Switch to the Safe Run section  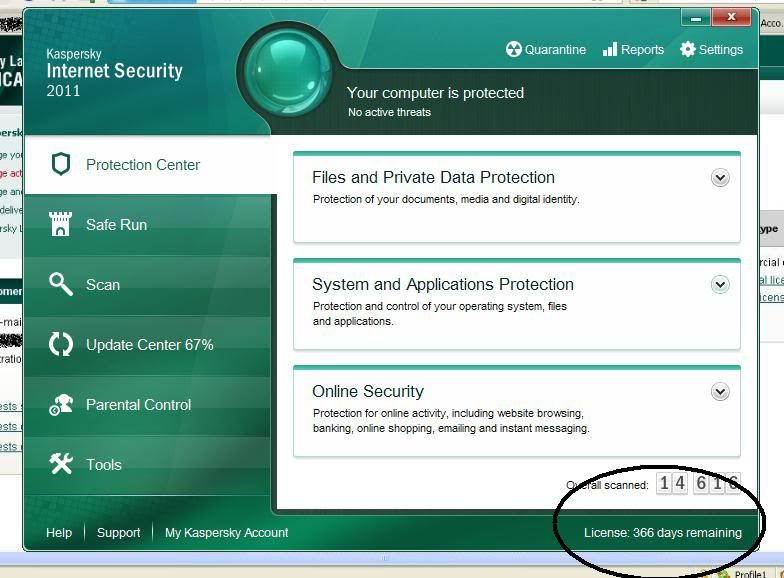(147, 224)
